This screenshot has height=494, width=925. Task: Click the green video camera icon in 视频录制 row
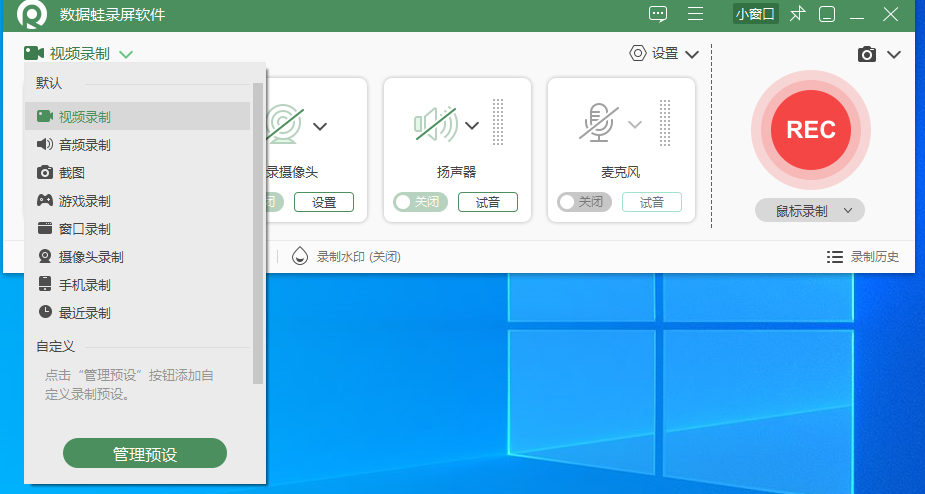tap(45, 116)
